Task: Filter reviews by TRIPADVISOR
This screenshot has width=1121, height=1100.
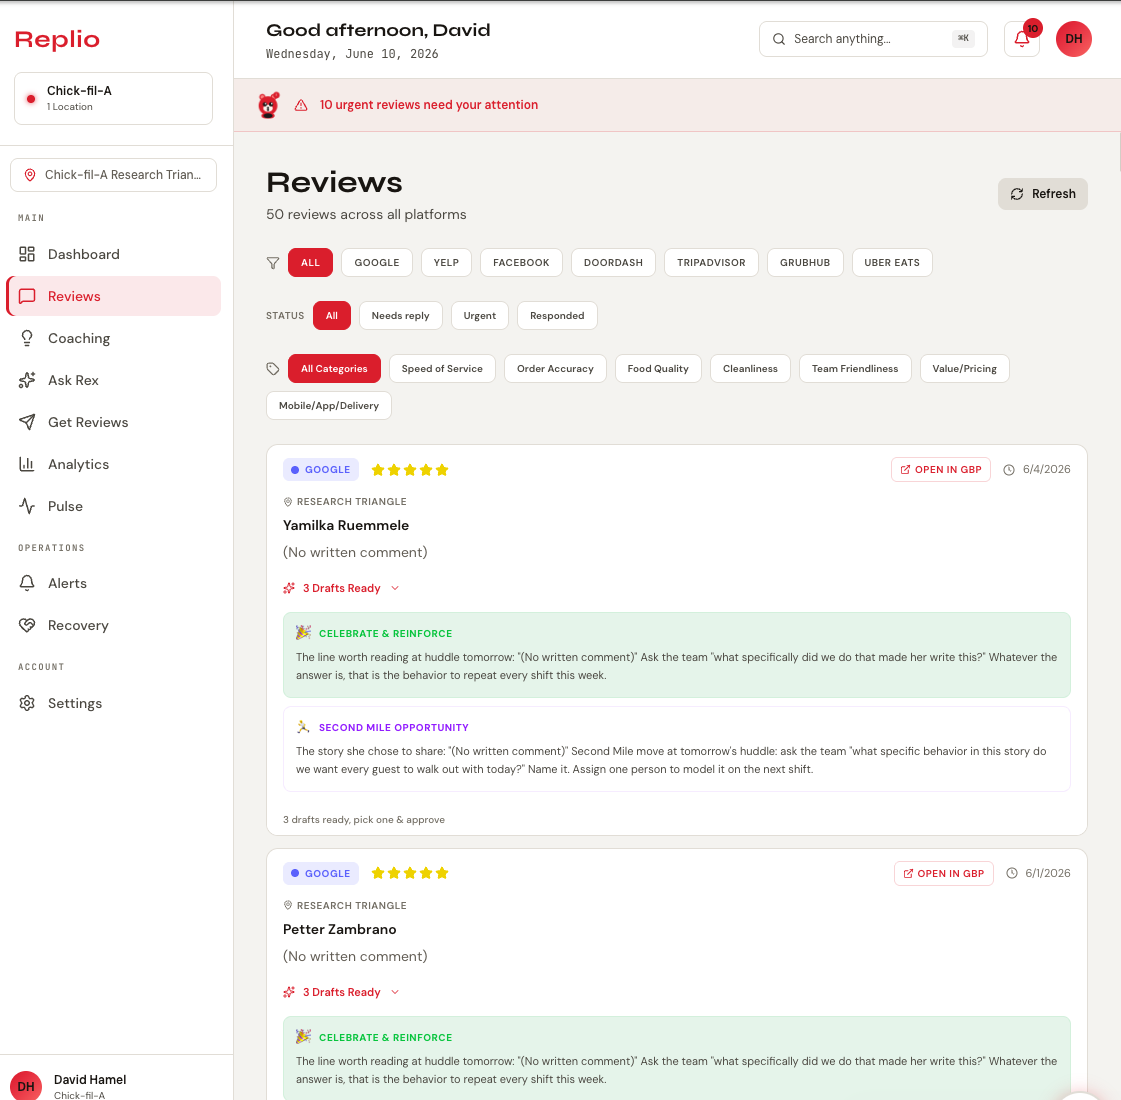Action: coord(711,263)
